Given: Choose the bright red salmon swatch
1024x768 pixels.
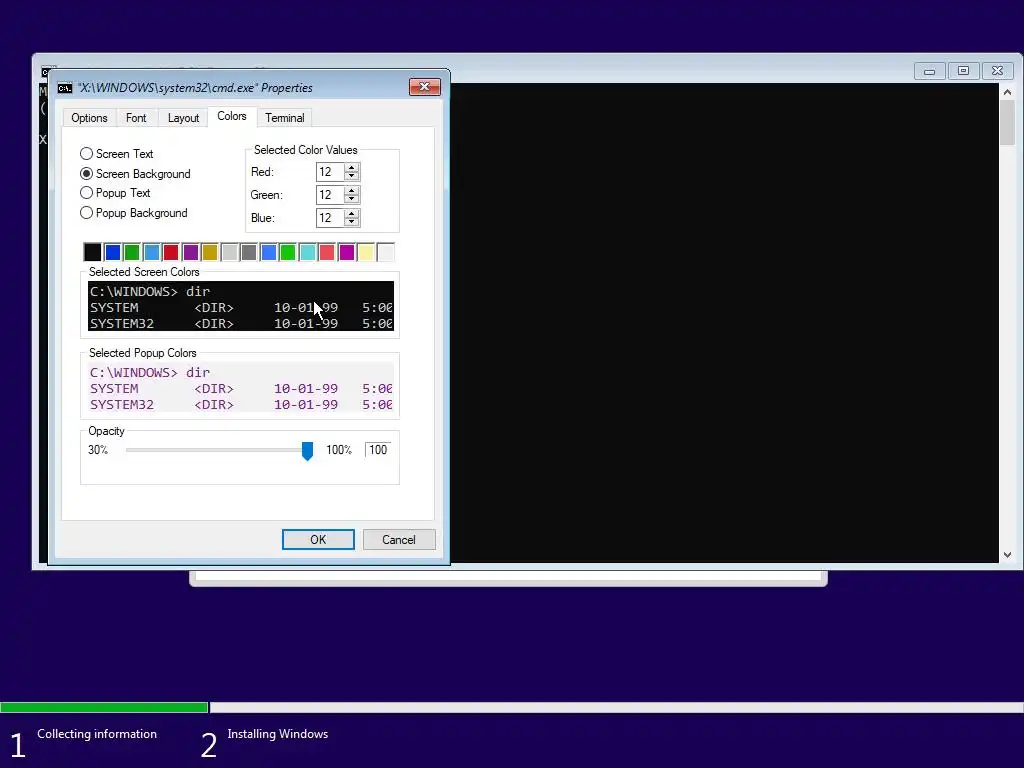Looking at the screenshot, I should click(327, 252).
